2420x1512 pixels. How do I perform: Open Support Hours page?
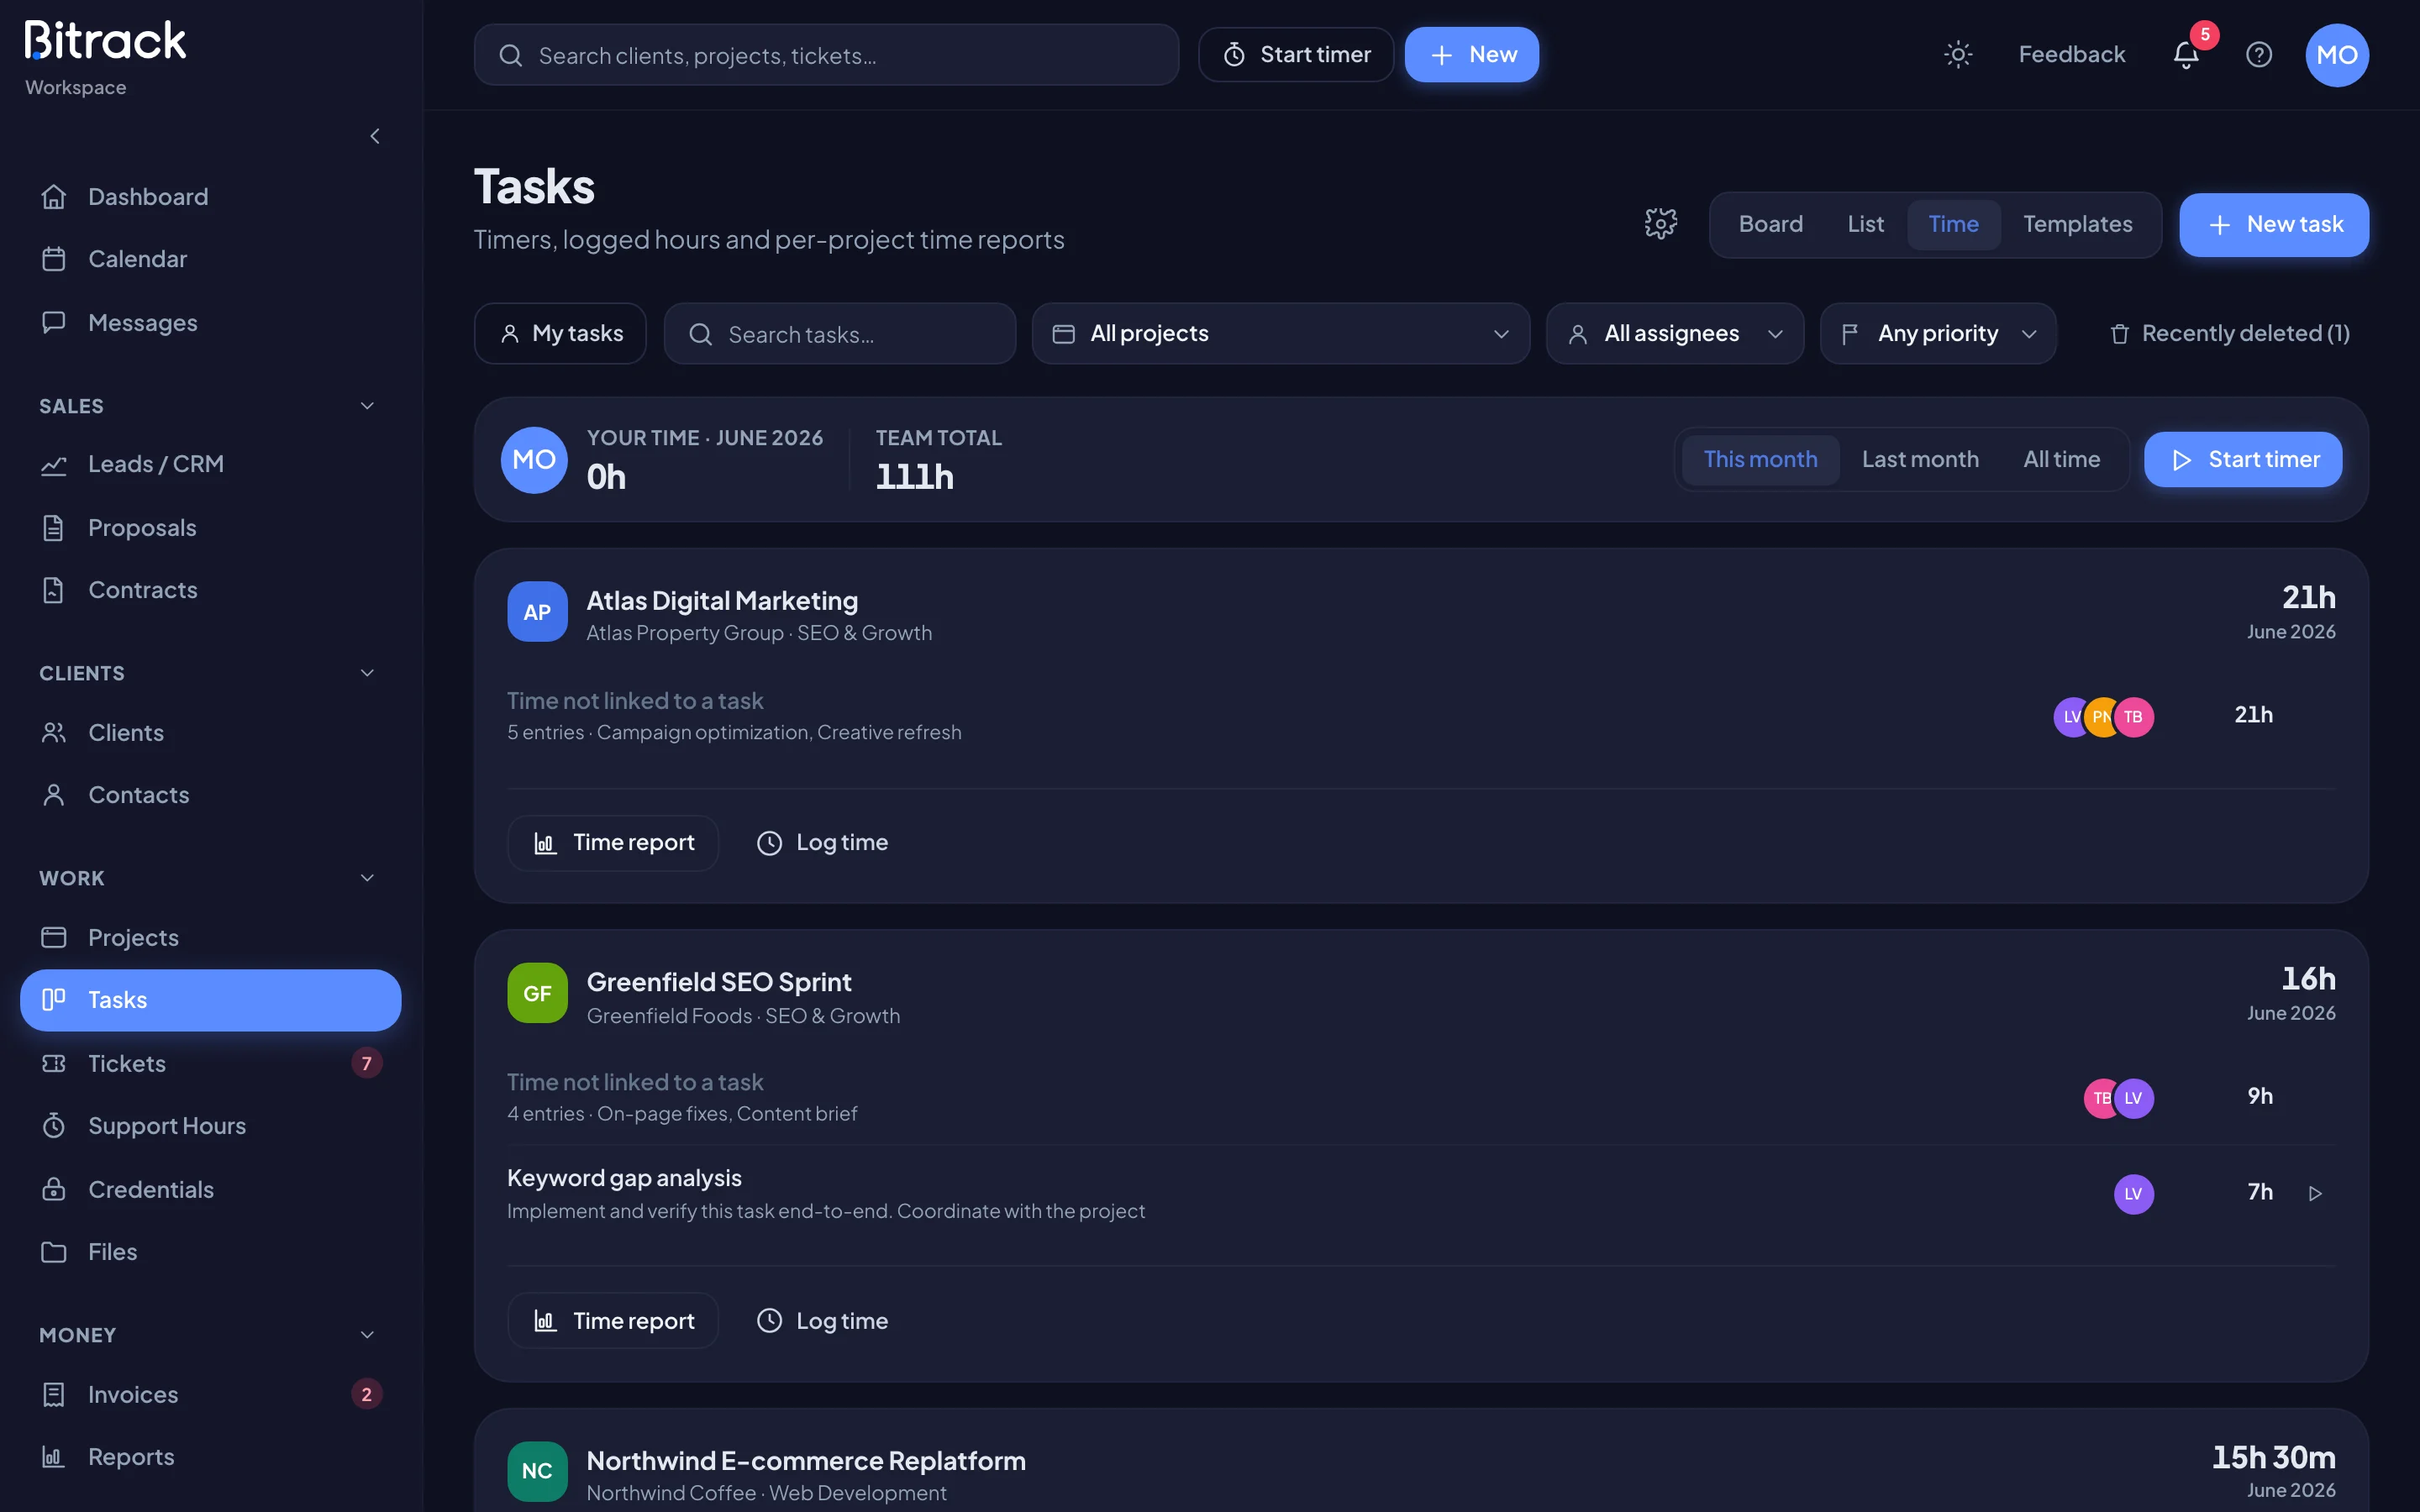(211, 1126)
